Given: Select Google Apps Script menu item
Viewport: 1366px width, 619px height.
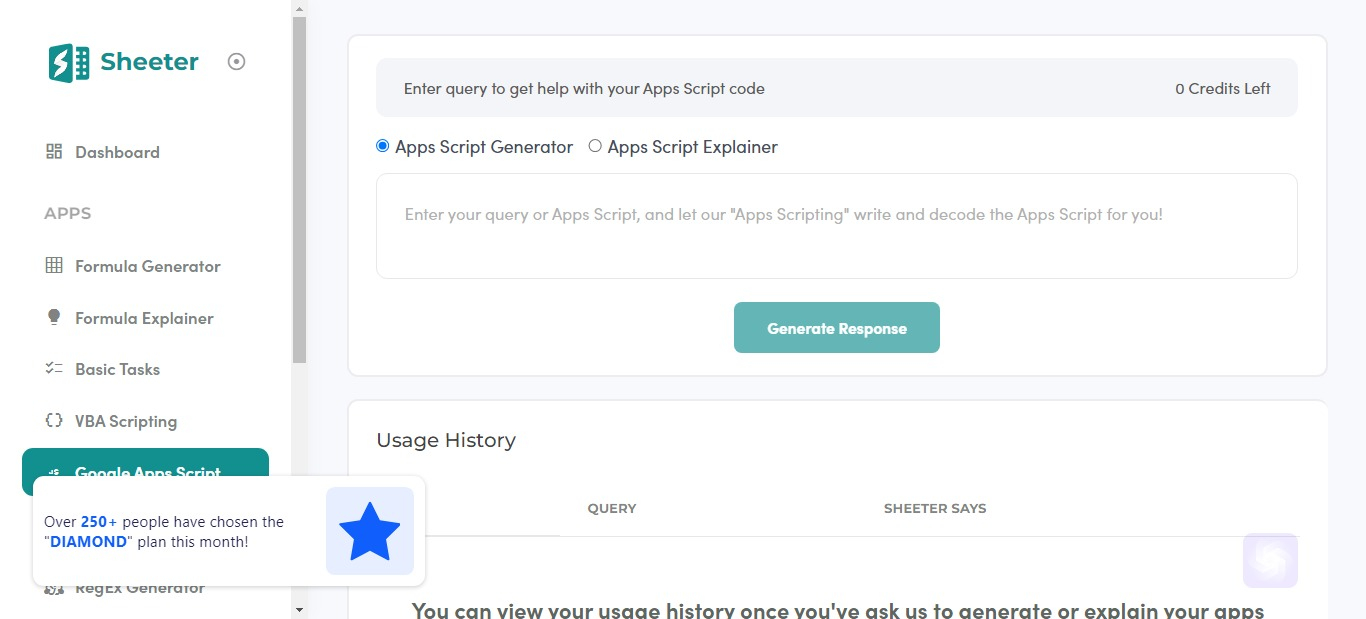Looking at the screenshot, I should coord(145,463).
